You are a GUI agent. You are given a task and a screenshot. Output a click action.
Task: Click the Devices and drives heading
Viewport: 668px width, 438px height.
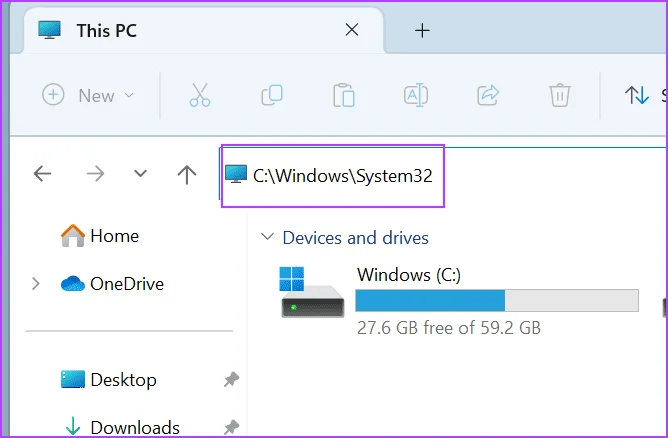pyautogui.click(x=355, y=238)
